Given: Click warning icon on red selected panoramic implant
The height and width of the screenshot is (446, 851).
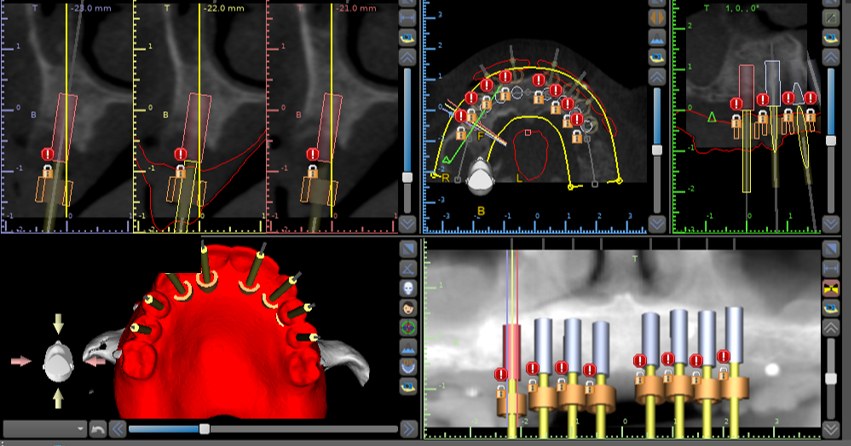Looking at the screenshot, I should pyautogui.click(x=501, y=374).
